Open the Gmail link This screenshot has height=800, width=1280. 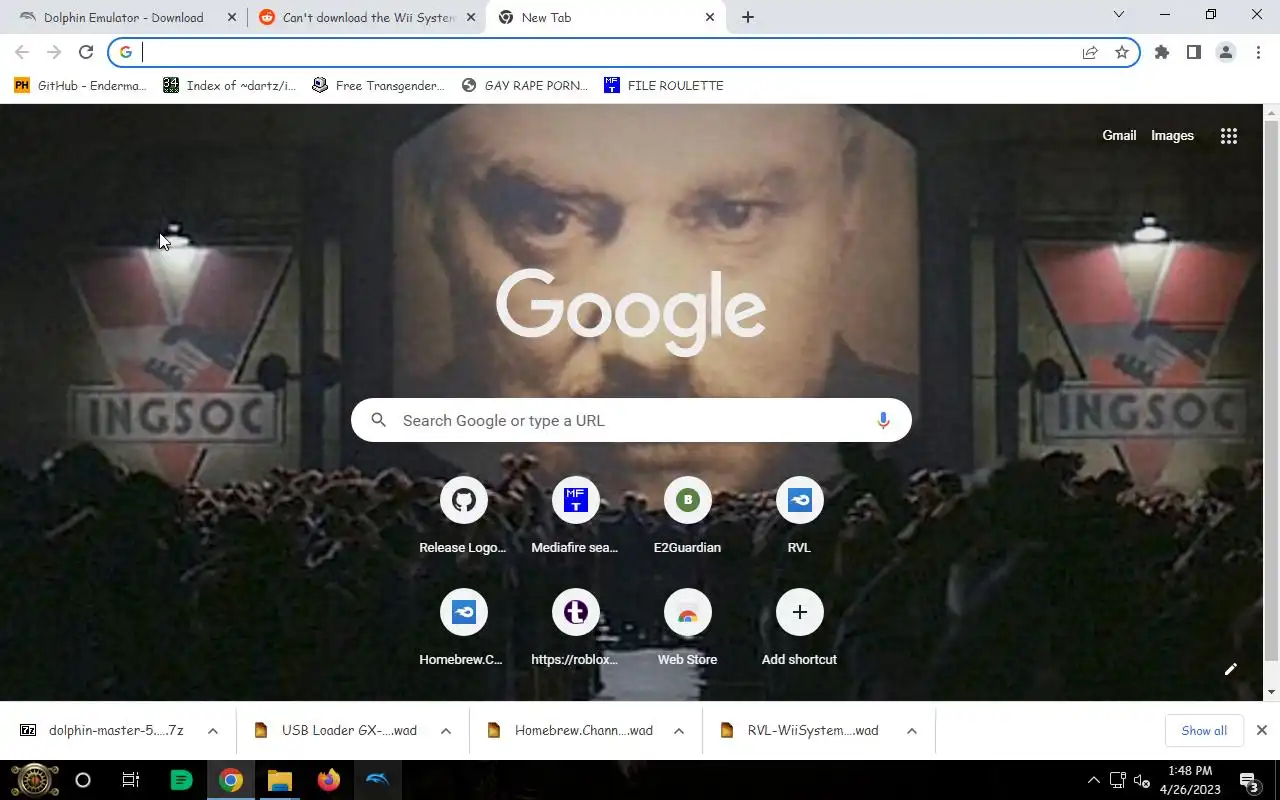tap(1119, 136)
